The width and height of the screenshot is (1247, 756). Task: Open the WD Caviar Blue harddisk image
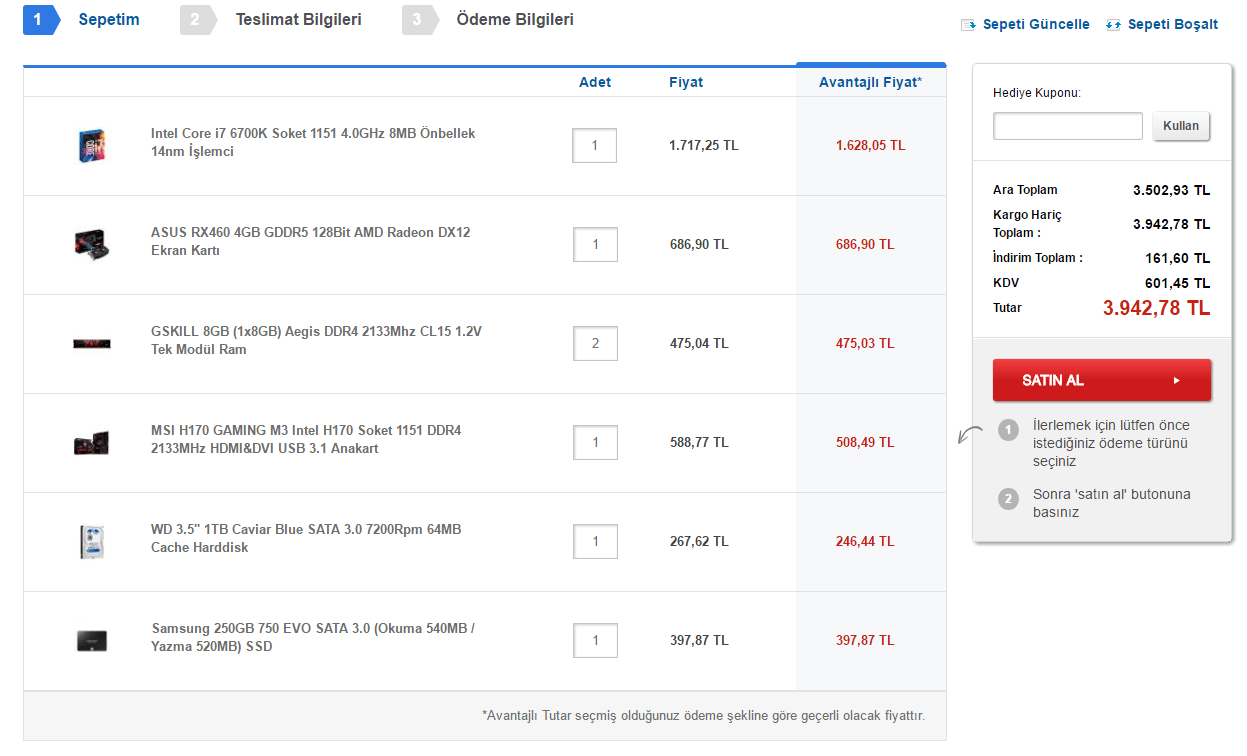click(x=92, y=541)
